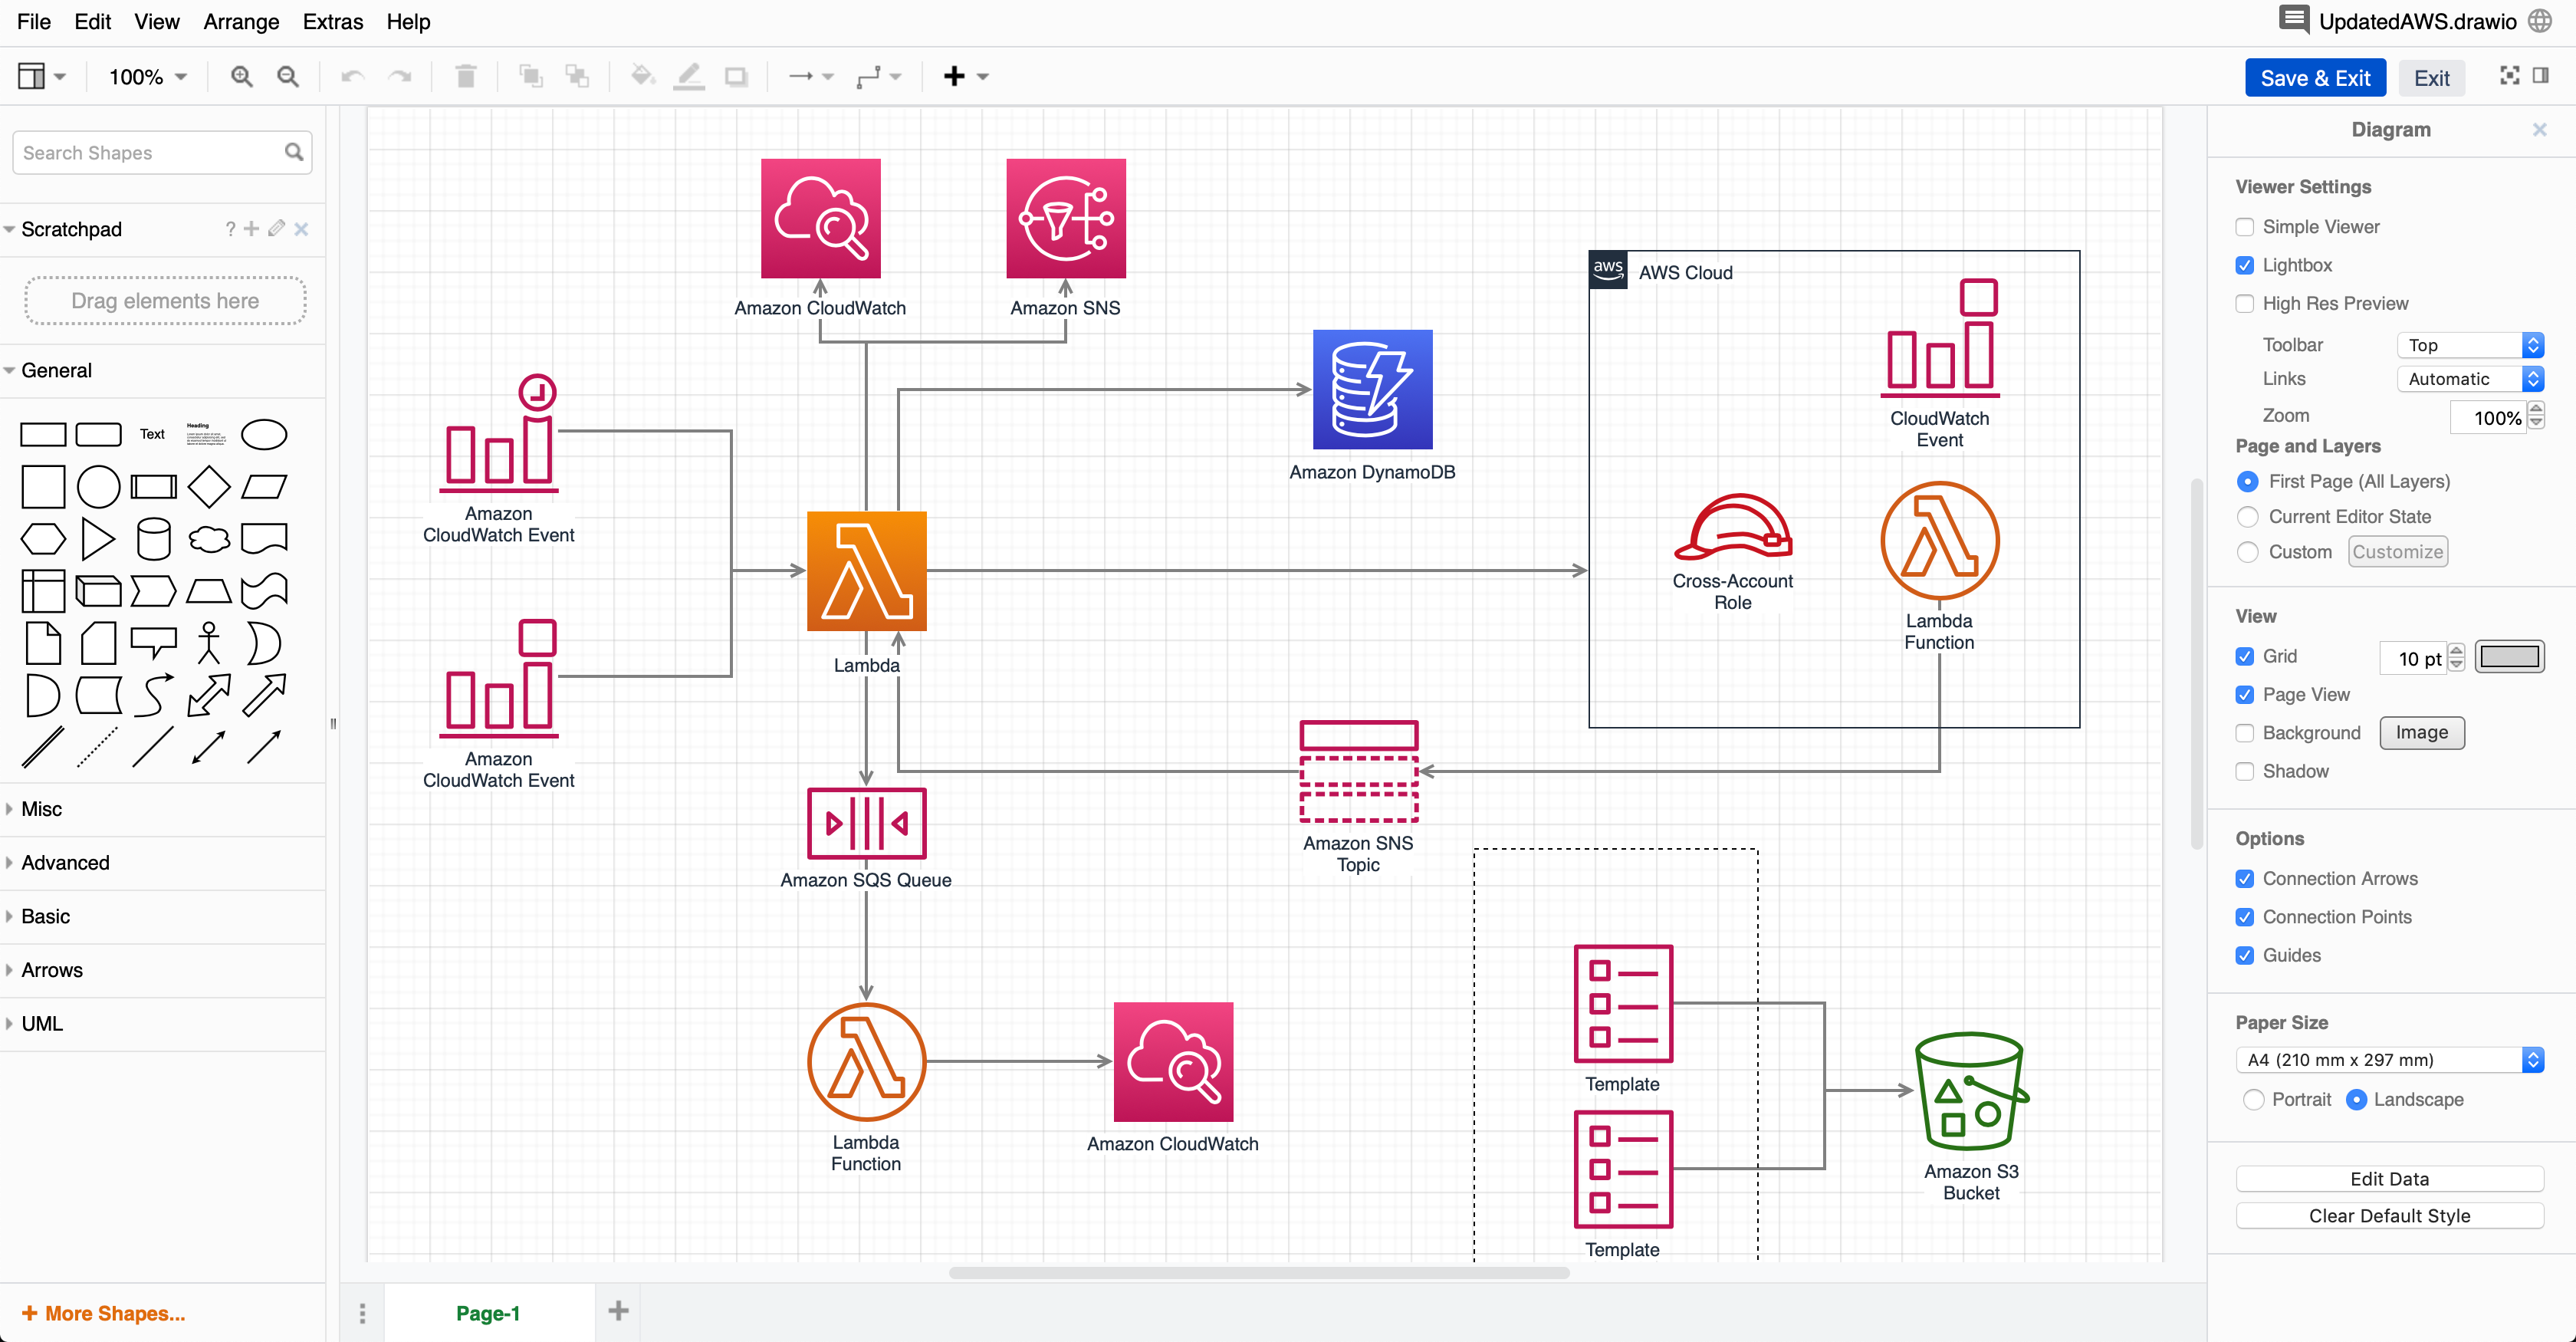Image resolution: width=2576 pixels, height=1342 pixels.
Task: Open the Insert (+) tool in the toolbar
Action: (x=953, y=76)
